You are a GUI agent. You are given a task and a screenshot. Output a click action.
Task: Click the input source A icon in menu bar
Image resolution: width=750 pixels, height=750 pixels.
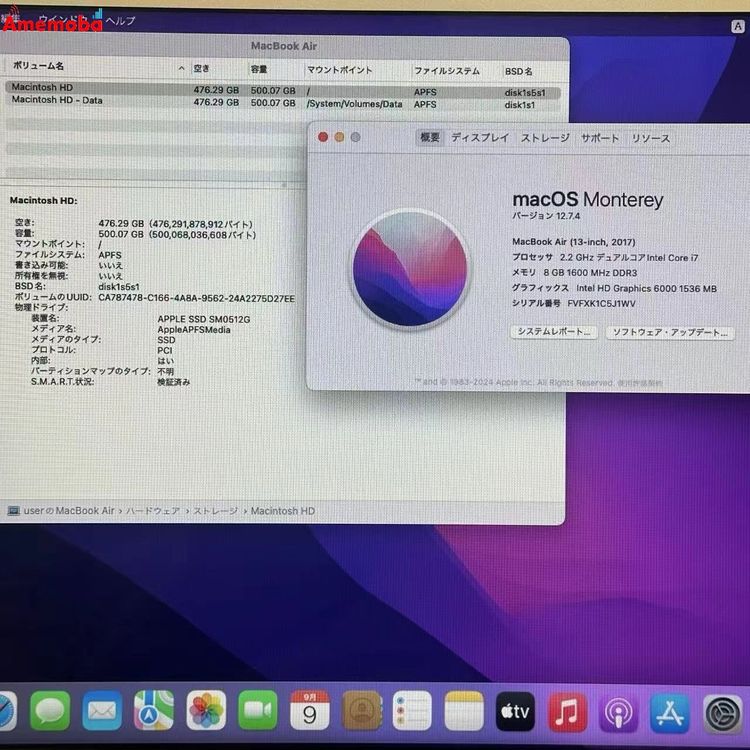click(x=738, y=26)
